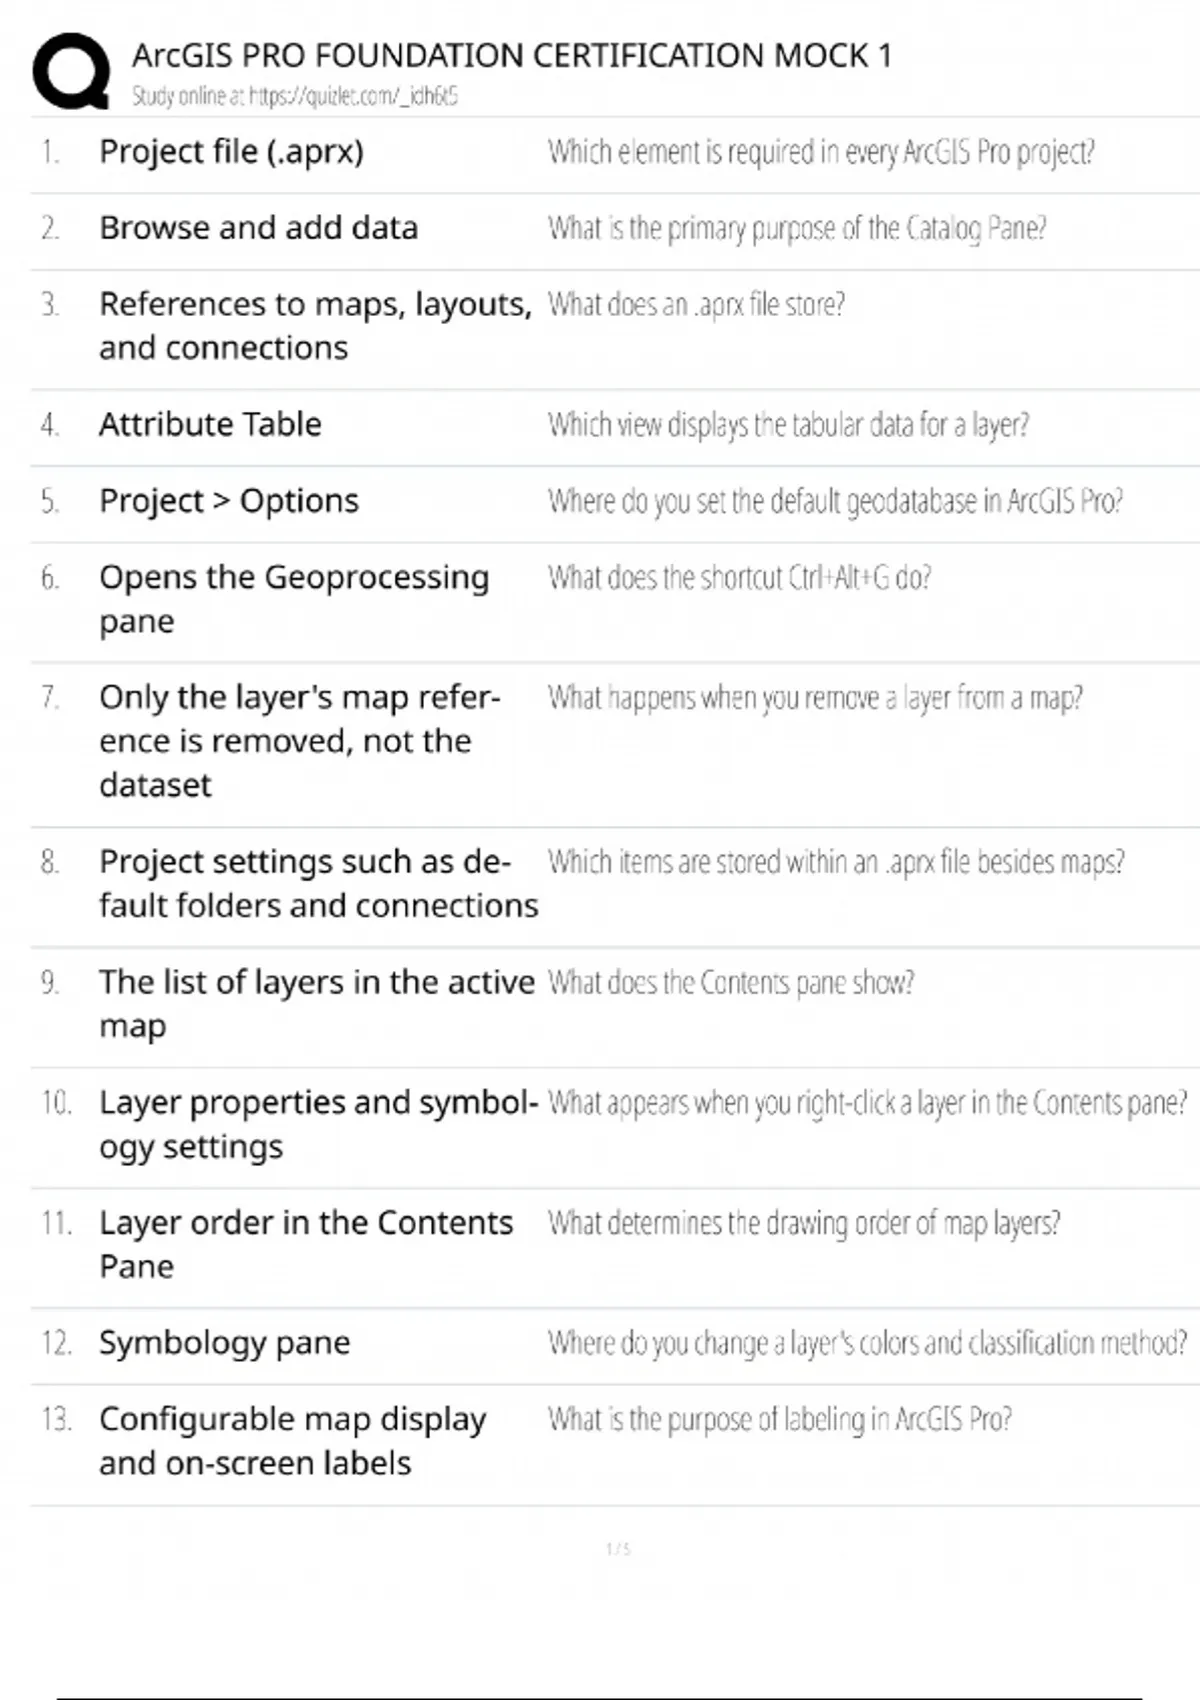The height and width of the screenshot is (1700, 1200).
Task: Select the question about drawing order of layers
Action: point(804,1223)
